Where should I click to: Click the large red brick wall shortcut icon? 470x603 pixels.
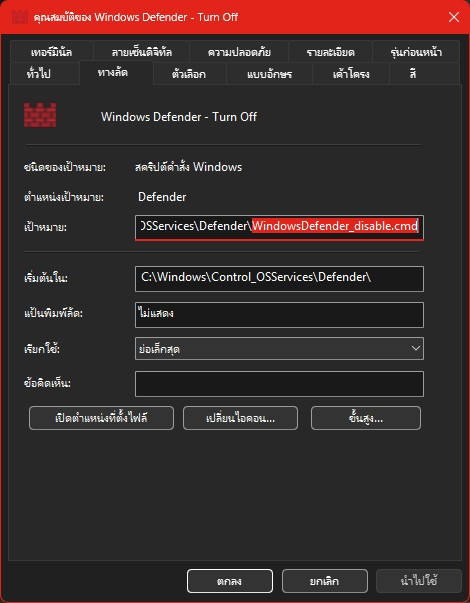[40, 115]
